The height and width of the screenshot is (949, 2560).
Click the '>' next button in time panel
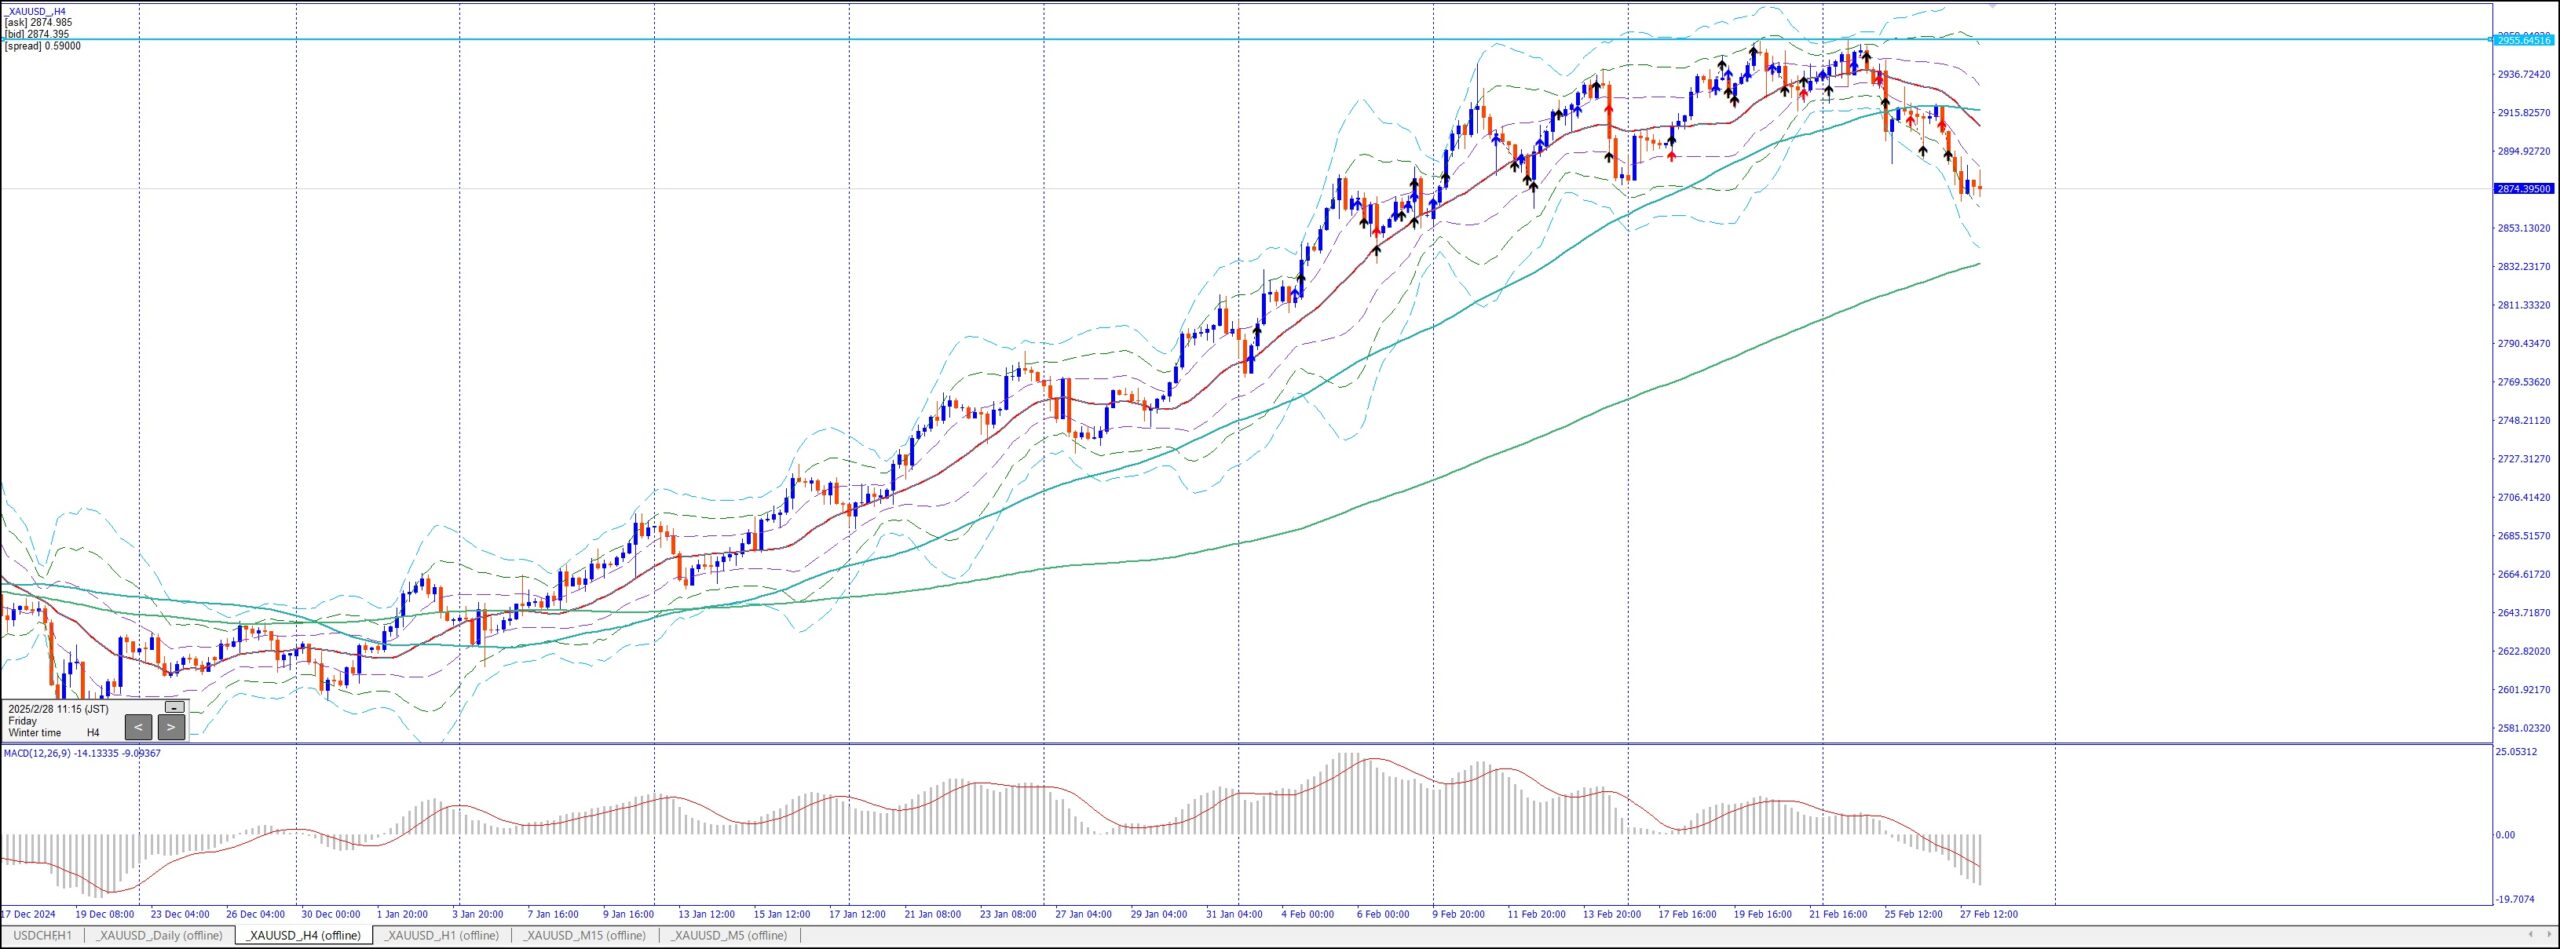pos(171,727)
